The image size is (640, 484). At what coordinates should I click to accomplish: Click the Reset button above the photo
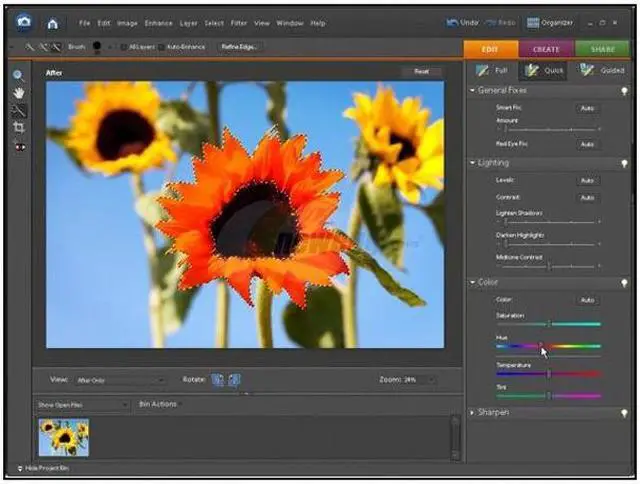422,71
